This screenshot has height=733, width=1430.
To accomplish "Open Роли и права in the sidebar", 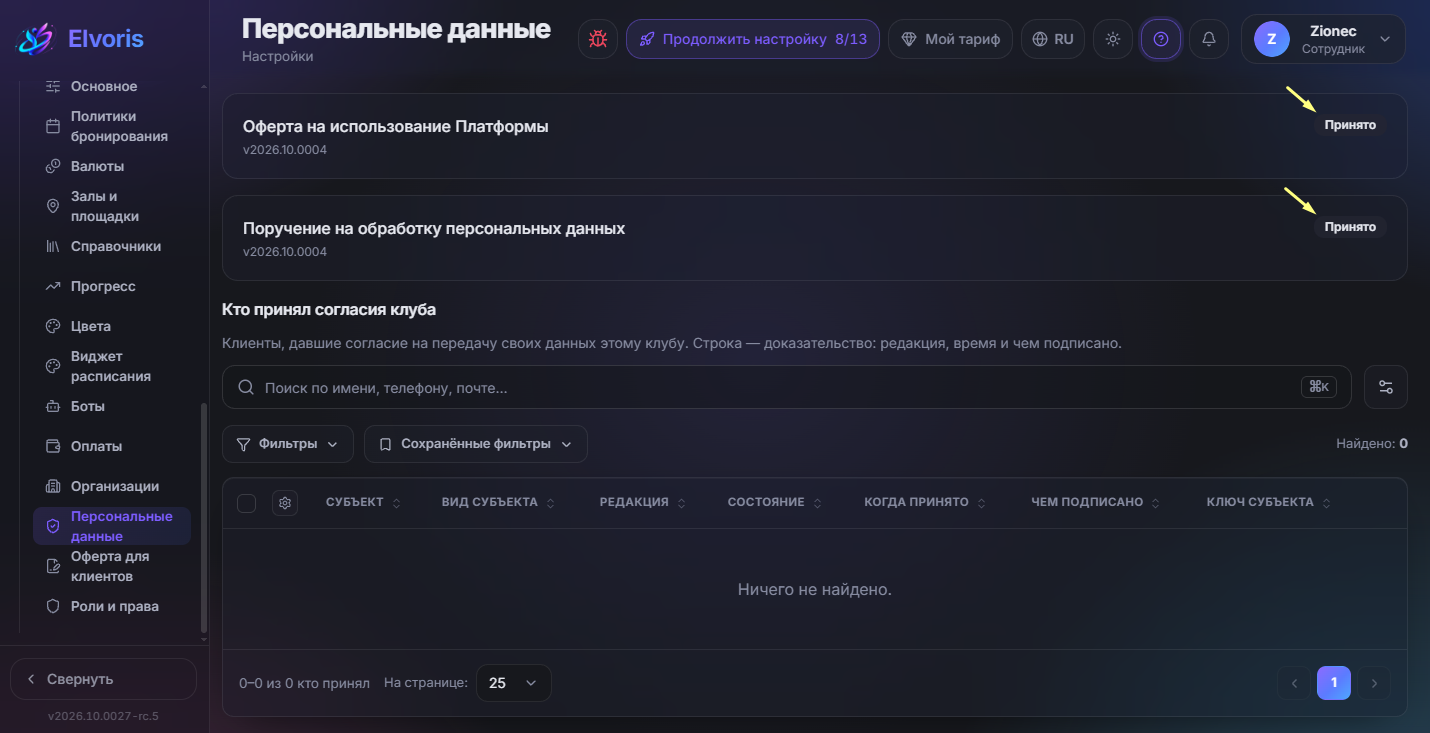I will tap(112, 606).
